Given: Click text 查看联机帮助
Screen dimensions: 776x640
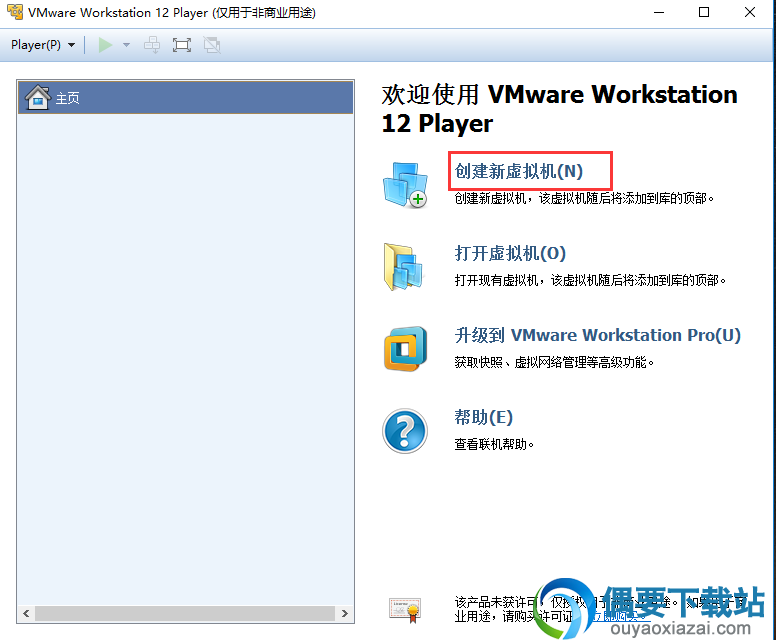Looking at the screenshot, I should point(494,444).
